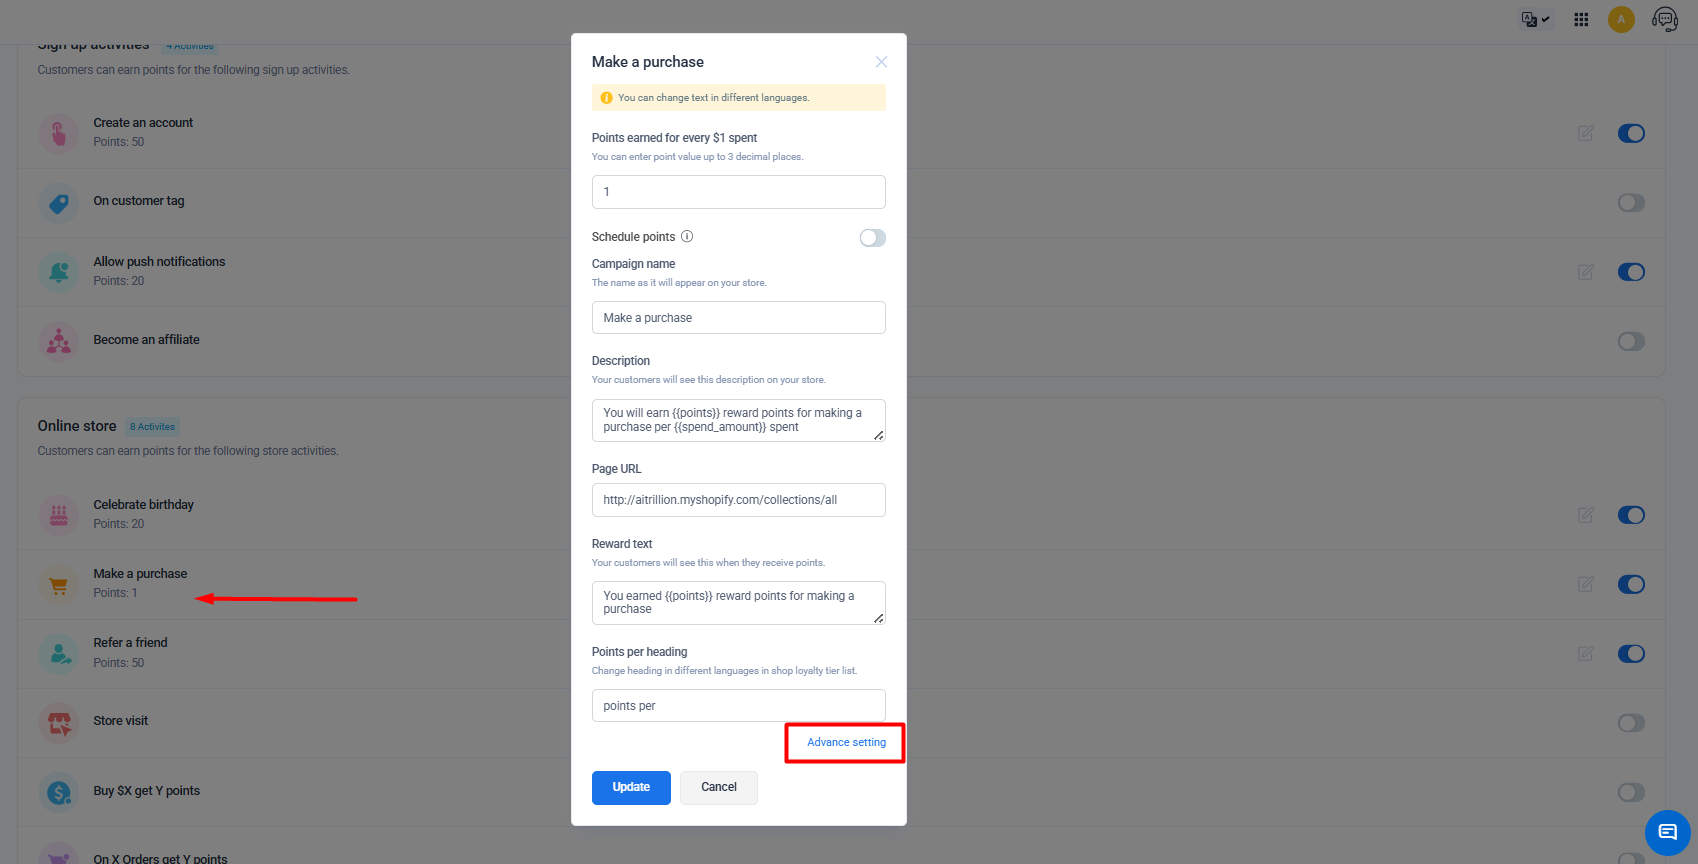Open the apps grid icon
The width and height of the screenshot is (1698, 864).
coord(1581,19)
